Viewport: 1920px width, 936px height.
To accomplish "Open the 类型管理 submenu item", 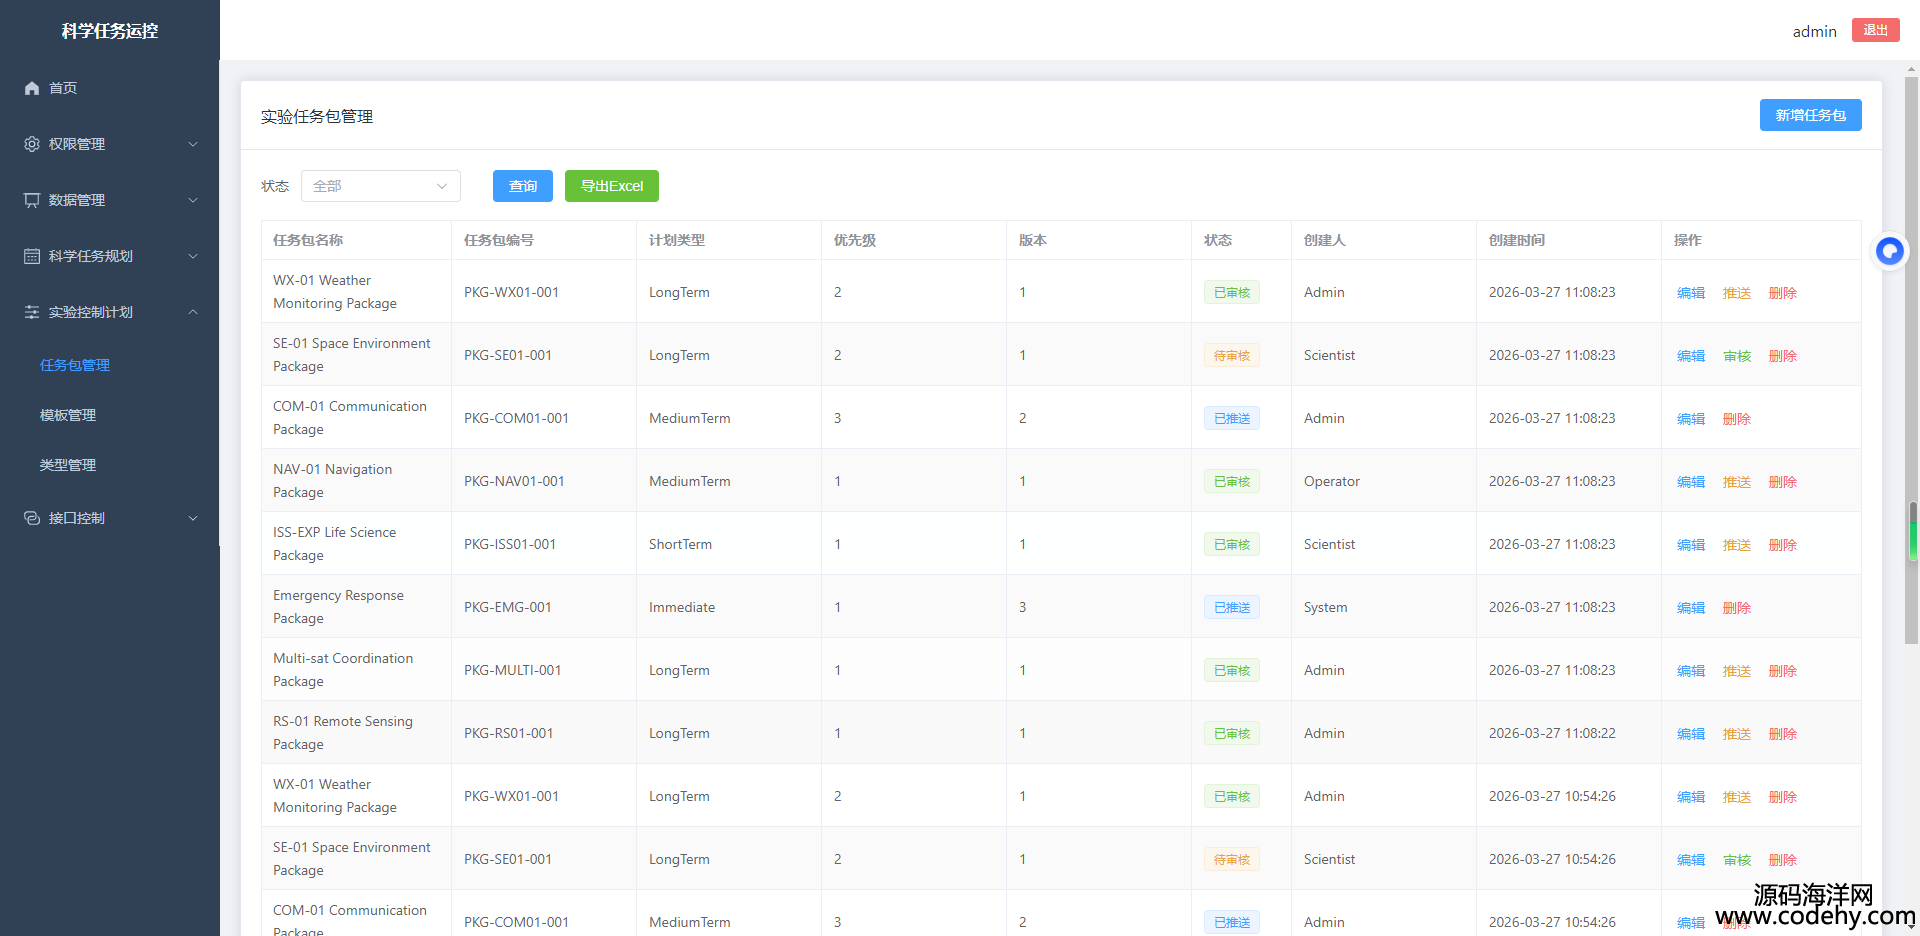I will [x=68, y=465].
